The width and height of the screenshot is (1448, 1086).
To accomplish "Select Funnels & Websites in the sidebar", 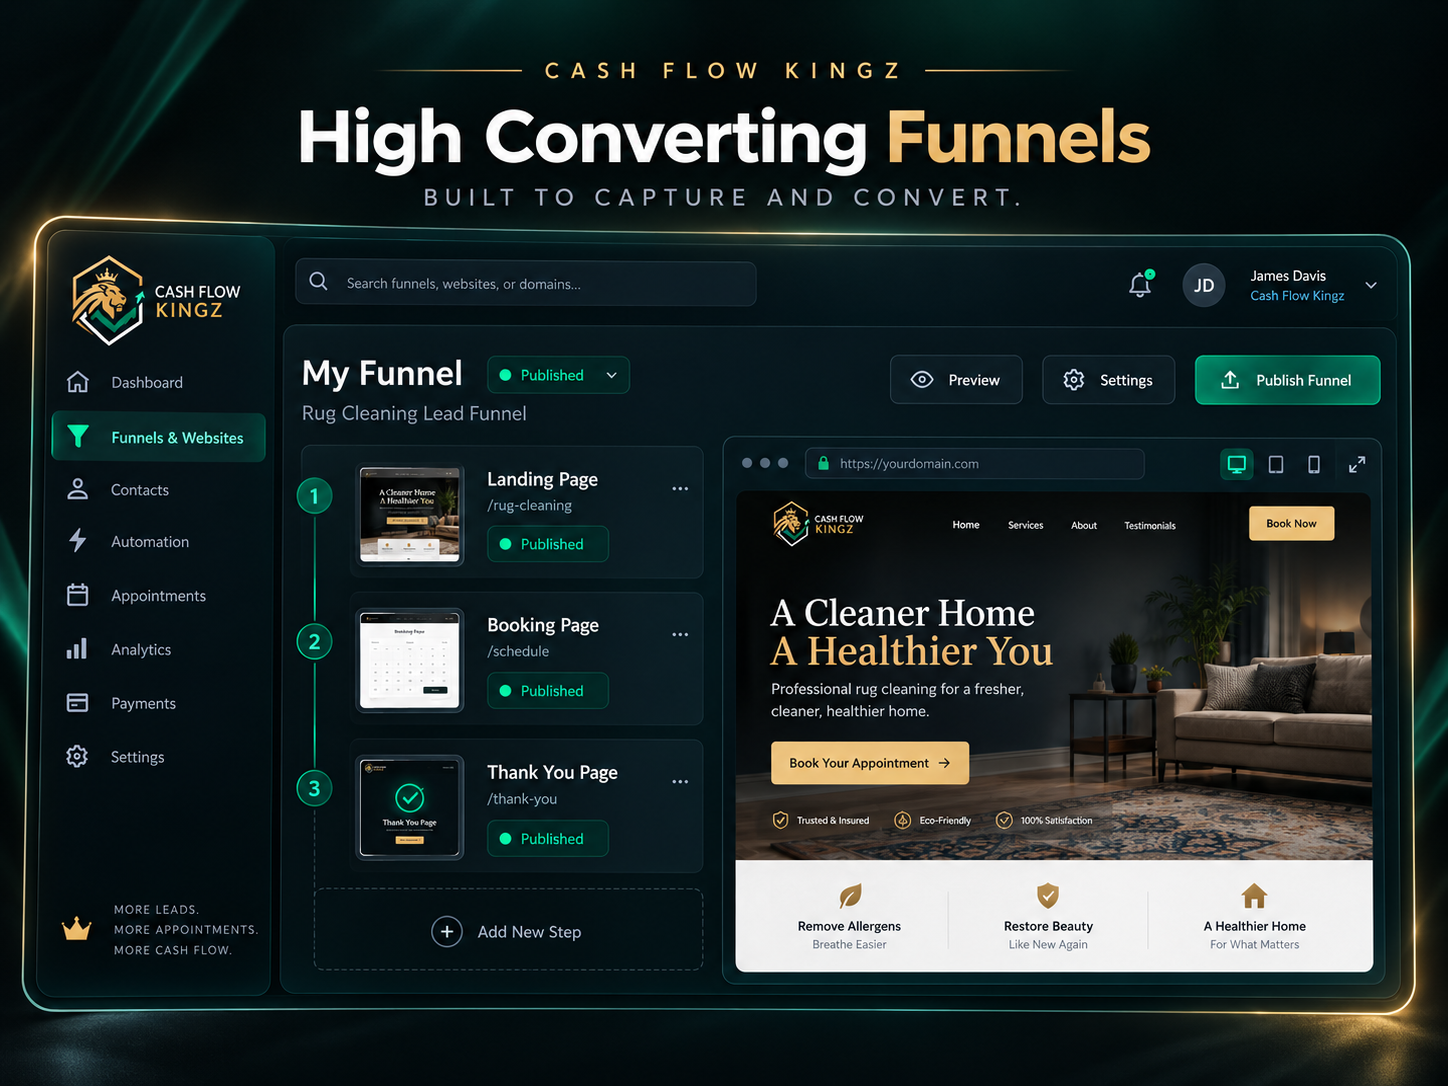I will (158, 437).
